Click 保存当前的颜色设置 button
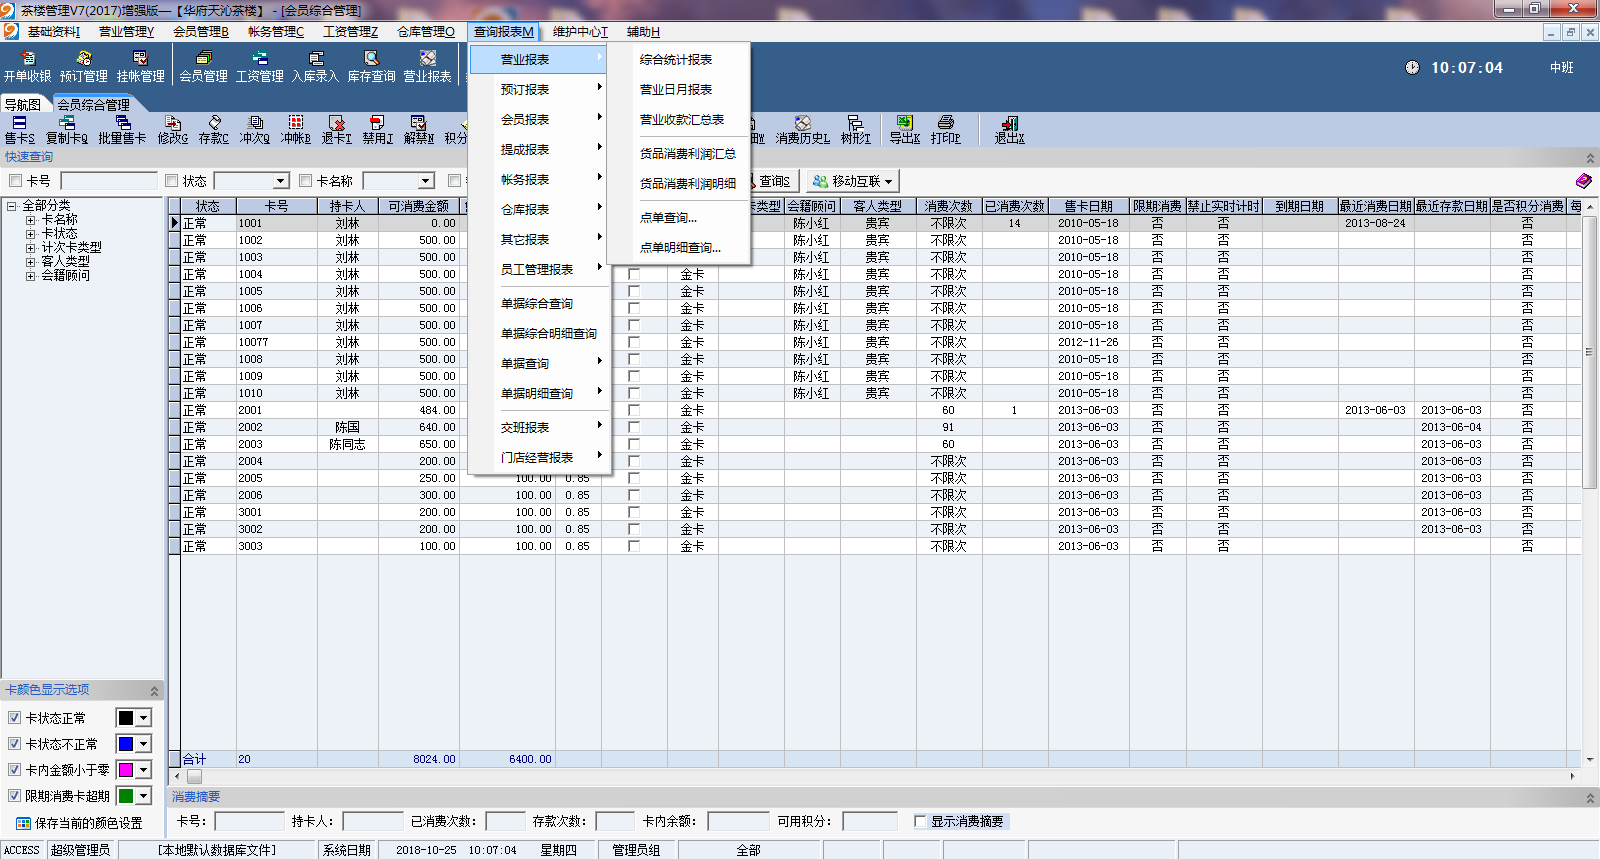This screenshot has height=859, width=1600. (x=79, y=823)
